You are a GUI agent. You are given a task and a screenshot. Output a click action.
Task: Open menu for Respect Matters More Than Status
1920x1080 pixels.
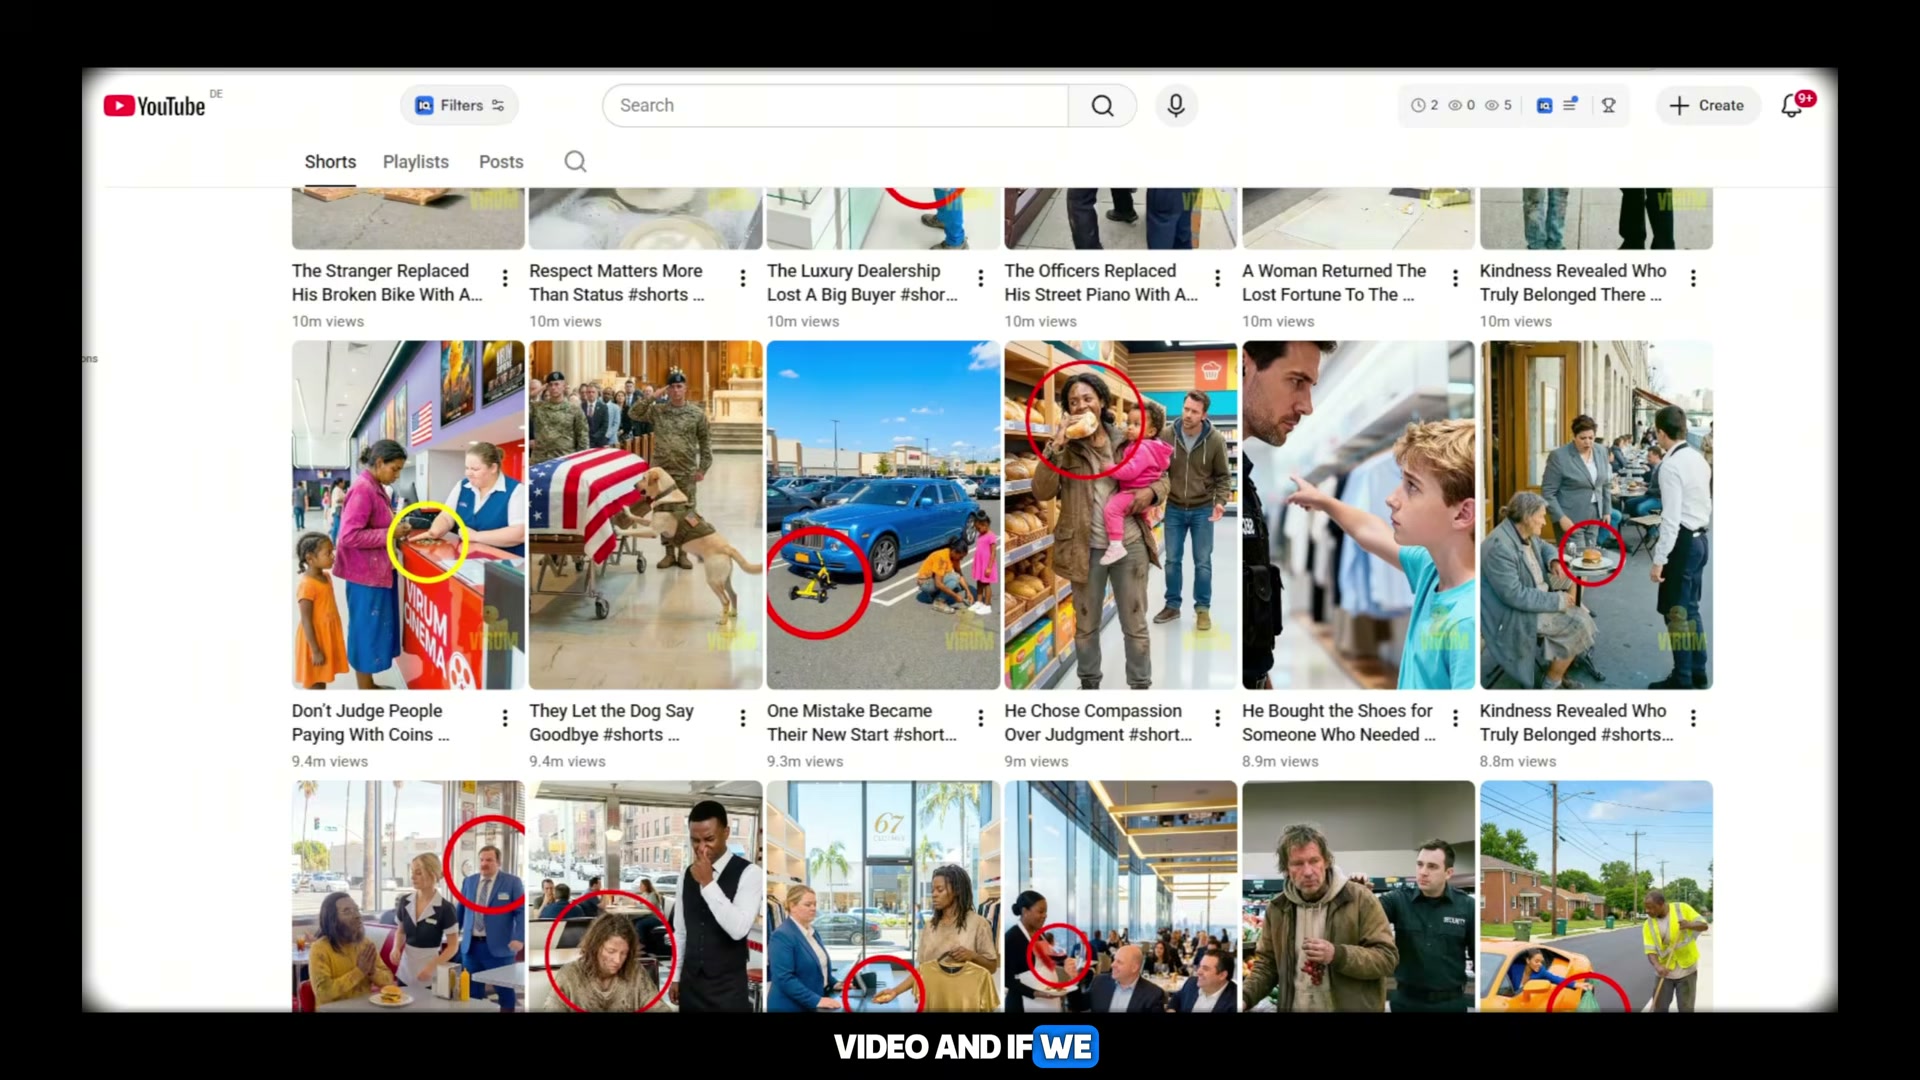[742, 278]
